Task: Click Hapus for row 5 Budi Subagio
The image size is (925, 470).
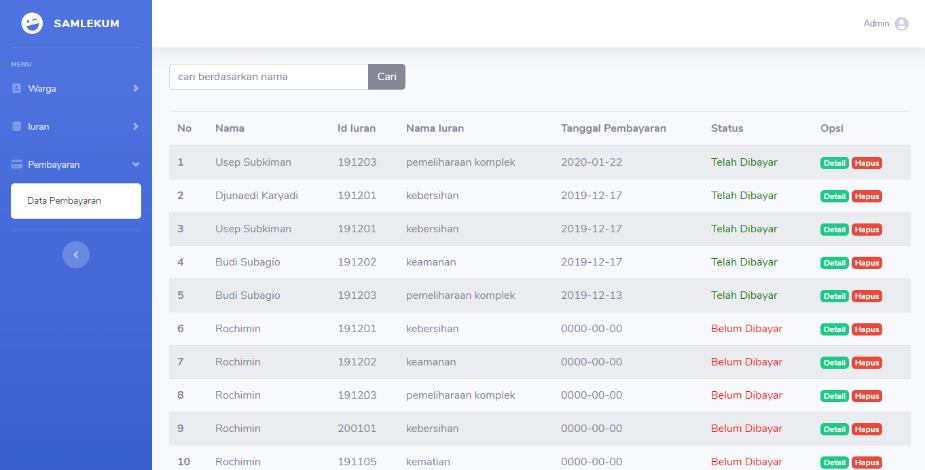Action: [x=867, y=296]
